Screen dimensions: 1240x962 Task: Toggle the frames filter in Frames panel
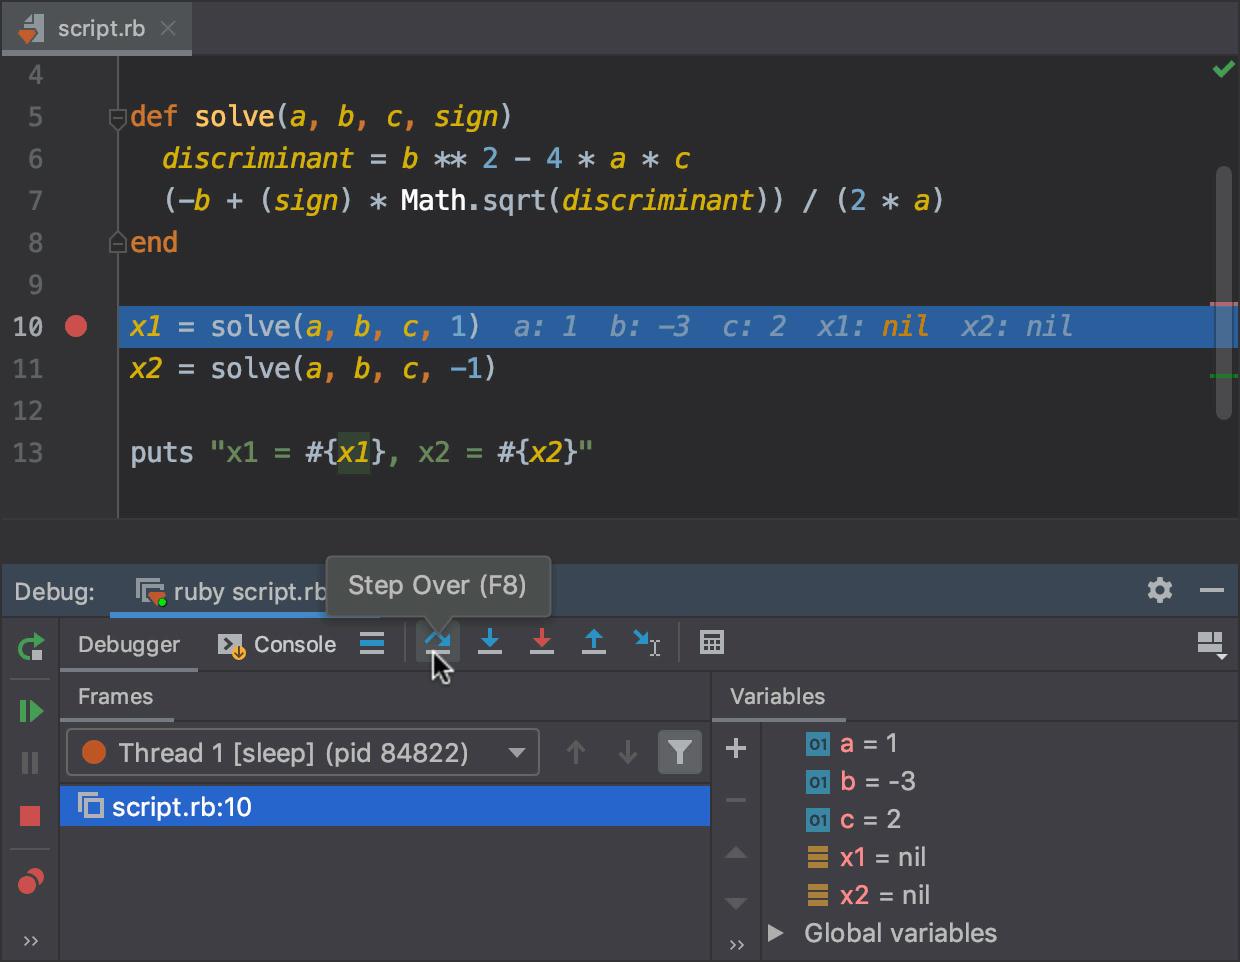click(680, 752)
